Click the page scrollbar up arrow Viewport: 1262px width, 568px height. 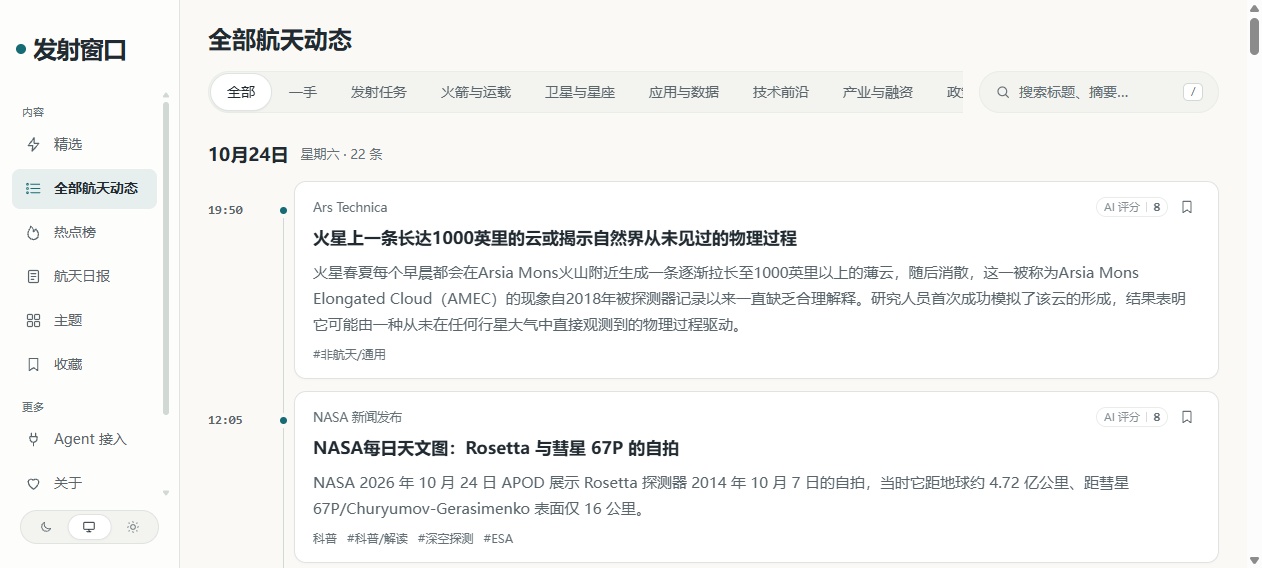(x=1254, y=8)
